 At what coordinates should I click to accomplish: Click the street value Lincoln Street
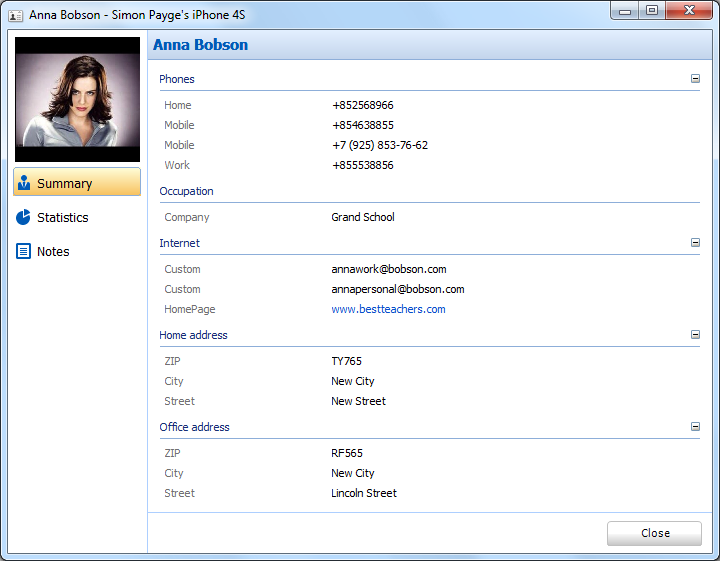click(x=364, y=493)
